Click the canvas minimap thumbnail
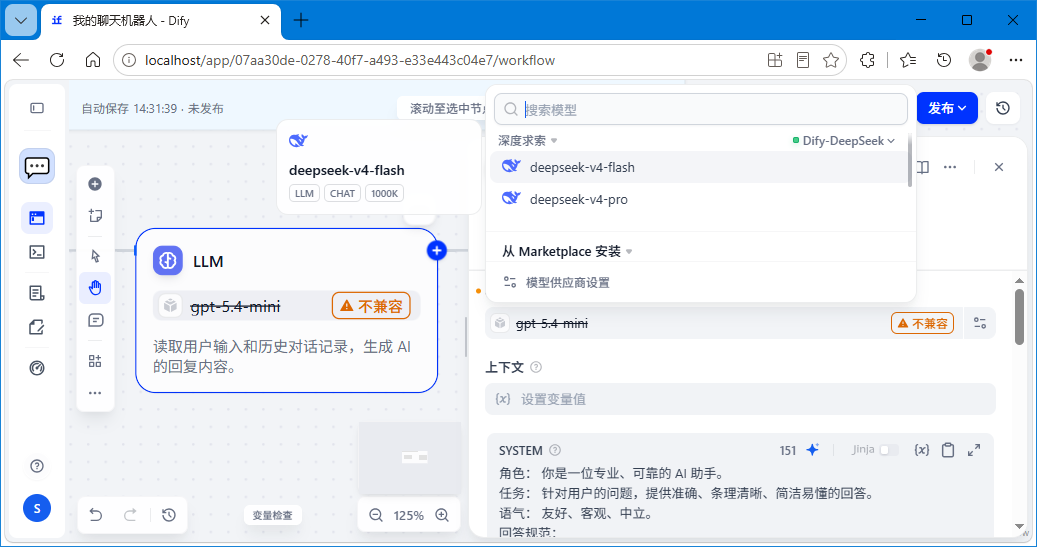 410,458
